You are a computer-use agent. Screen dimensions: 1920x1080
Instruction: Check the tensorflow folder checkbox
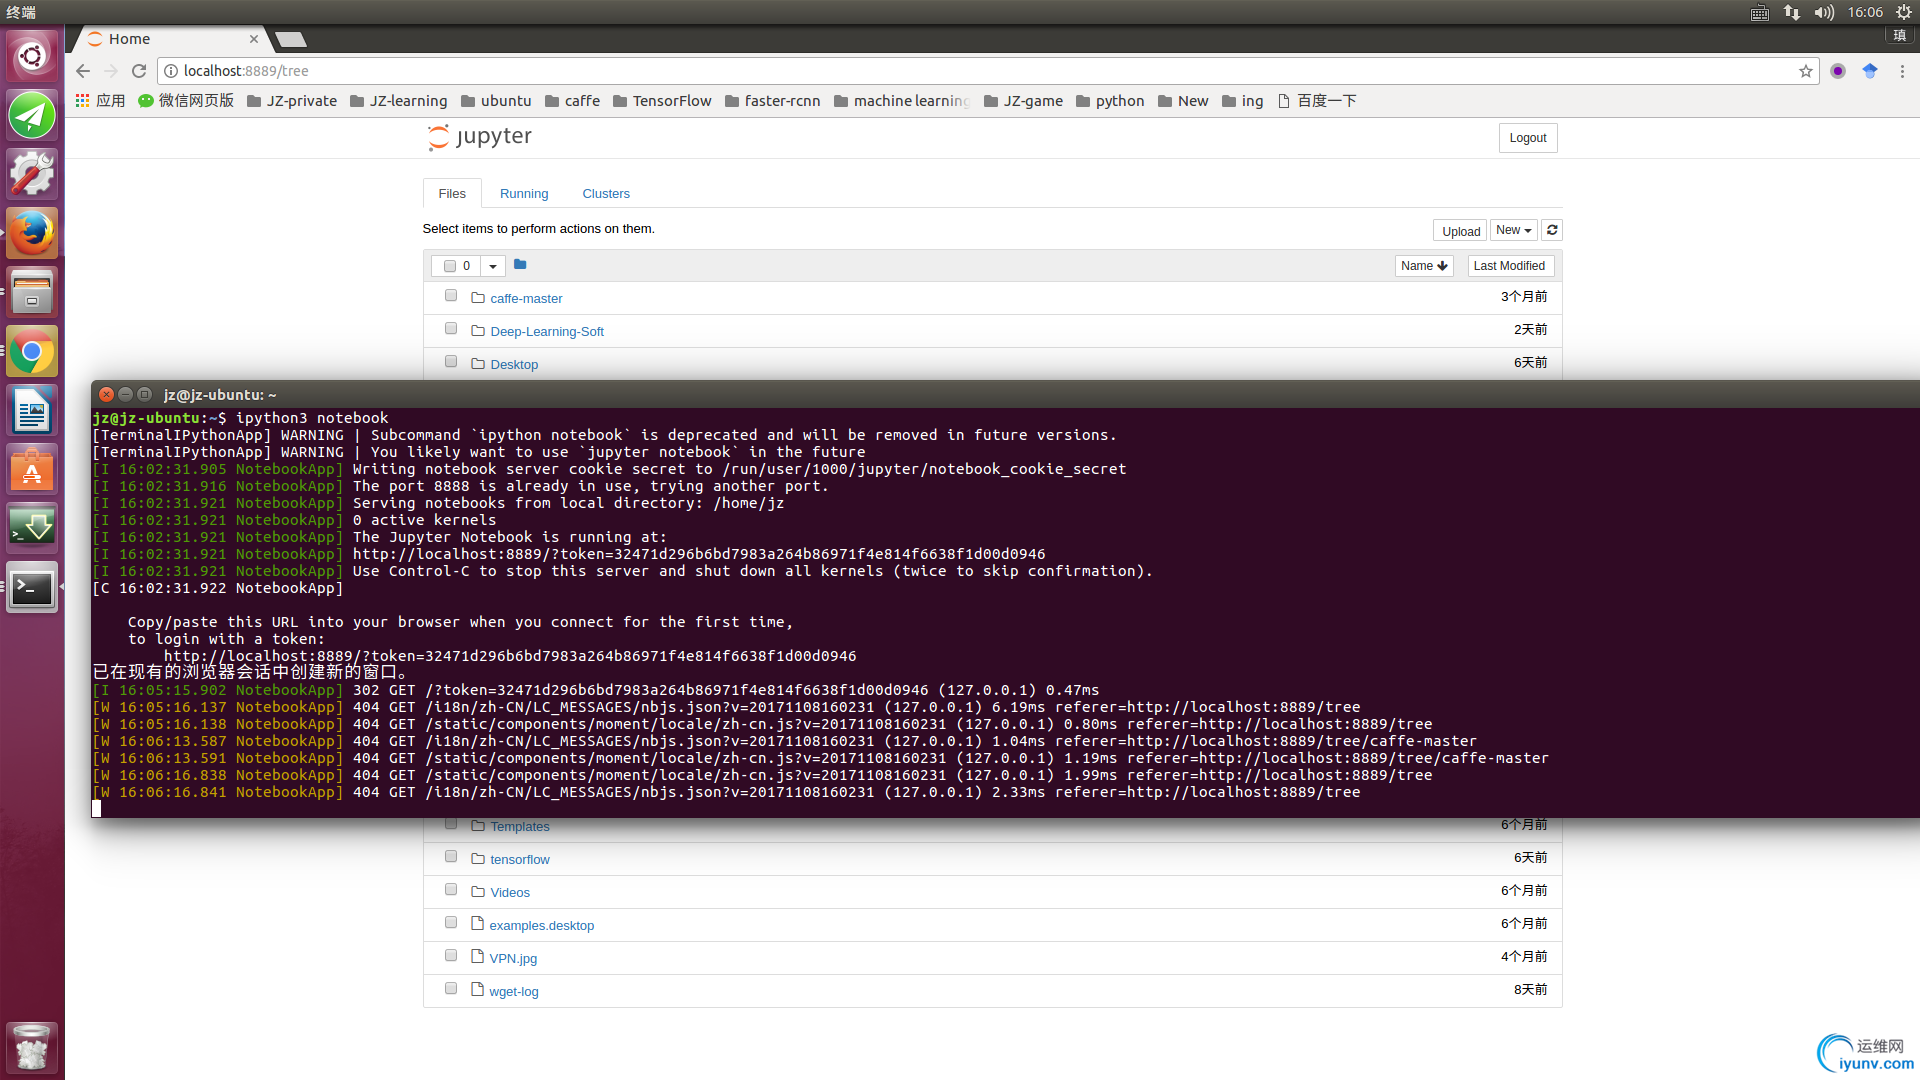click(x=451, y=857)
